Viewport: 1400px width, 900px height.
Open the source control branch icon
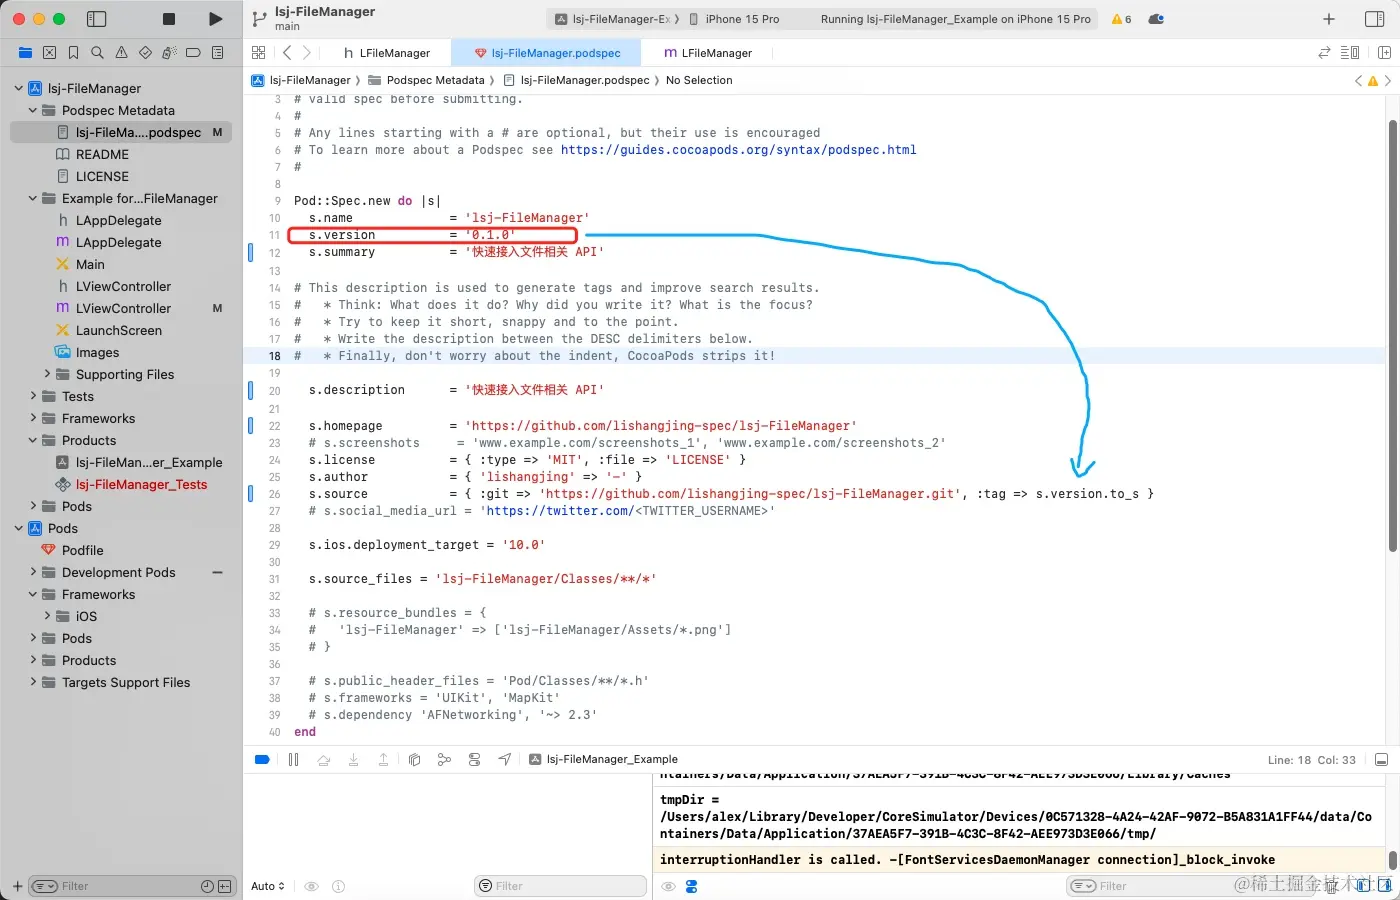tap(259, 19)
